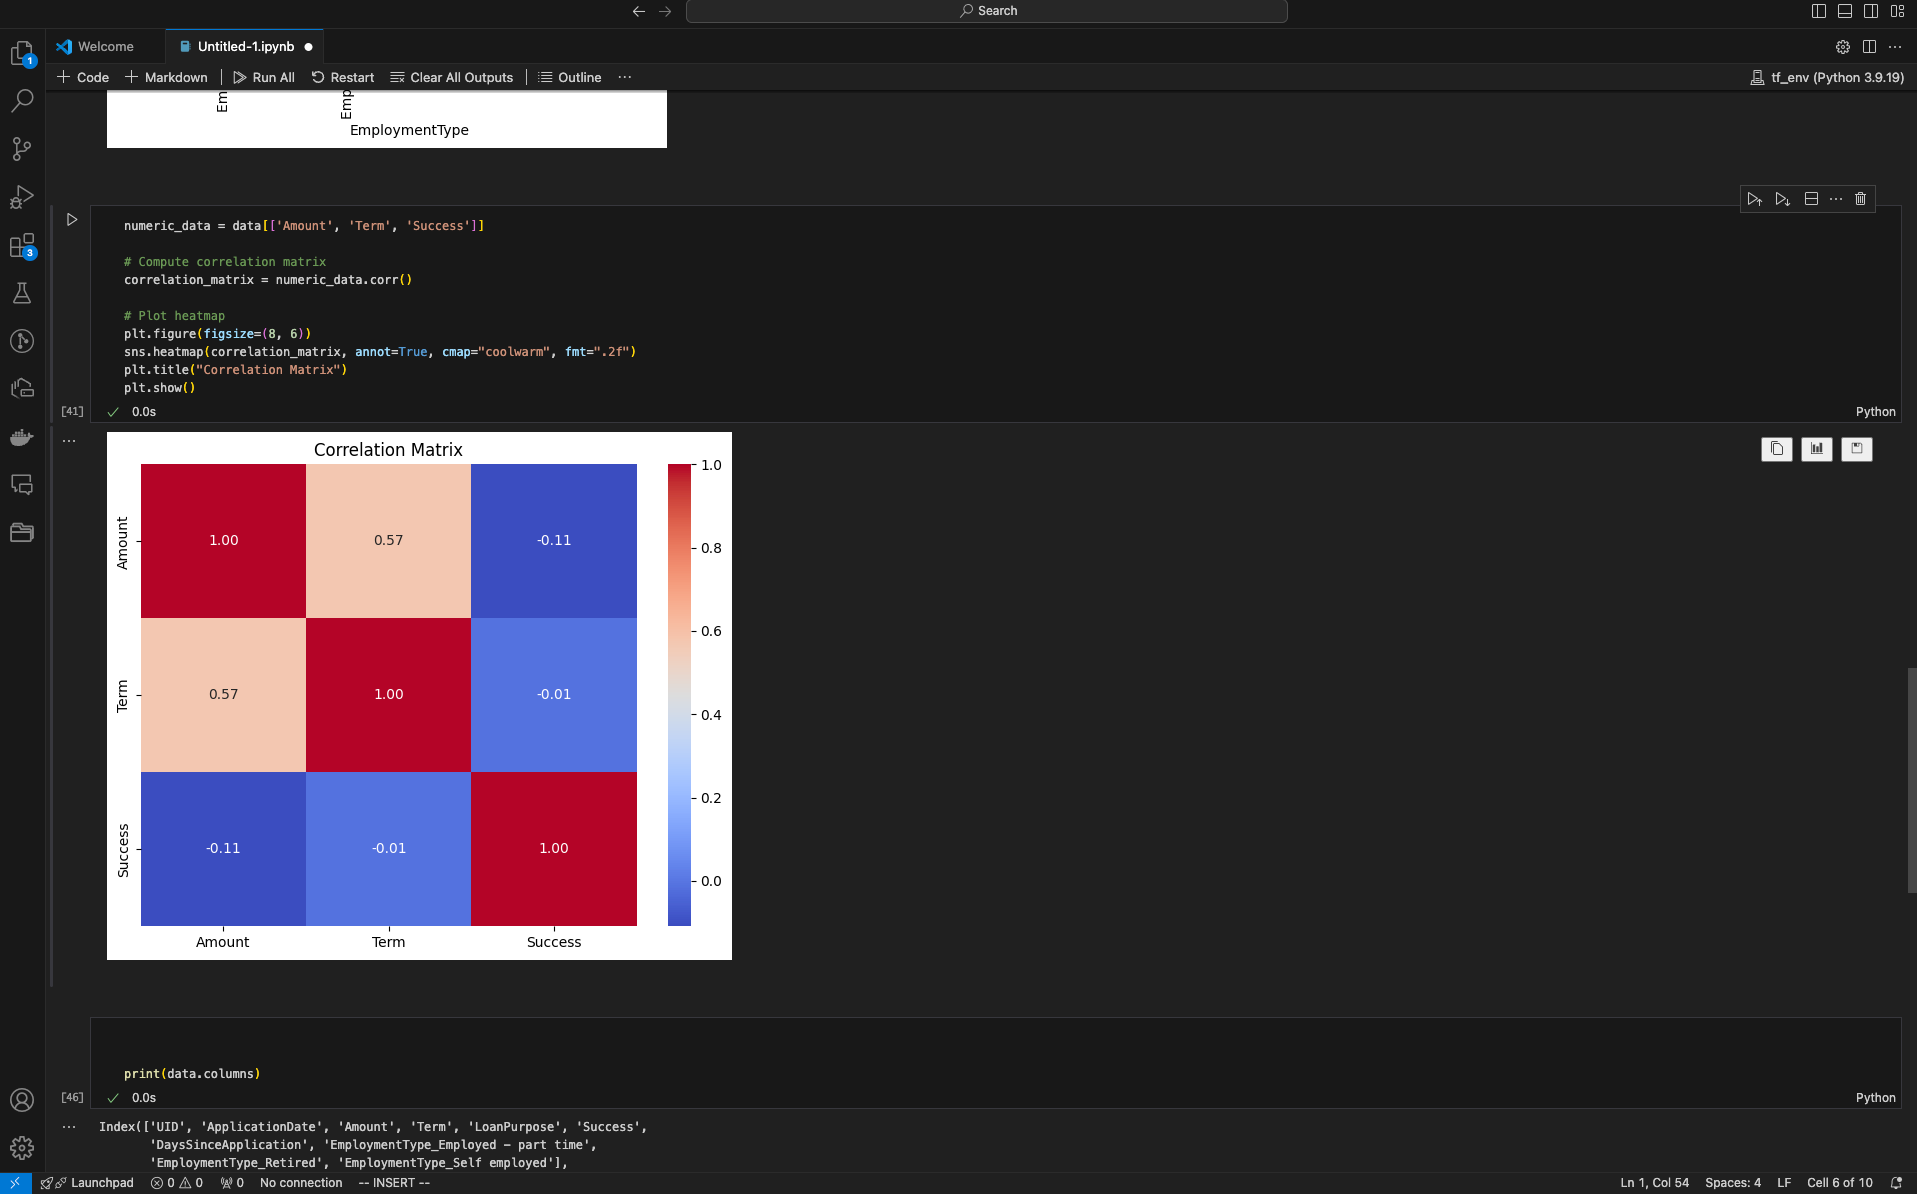Add a new Markdown cell
Image resolution: width=1917 pixels, height=1194 pixels.
click(x=166, y=77)
